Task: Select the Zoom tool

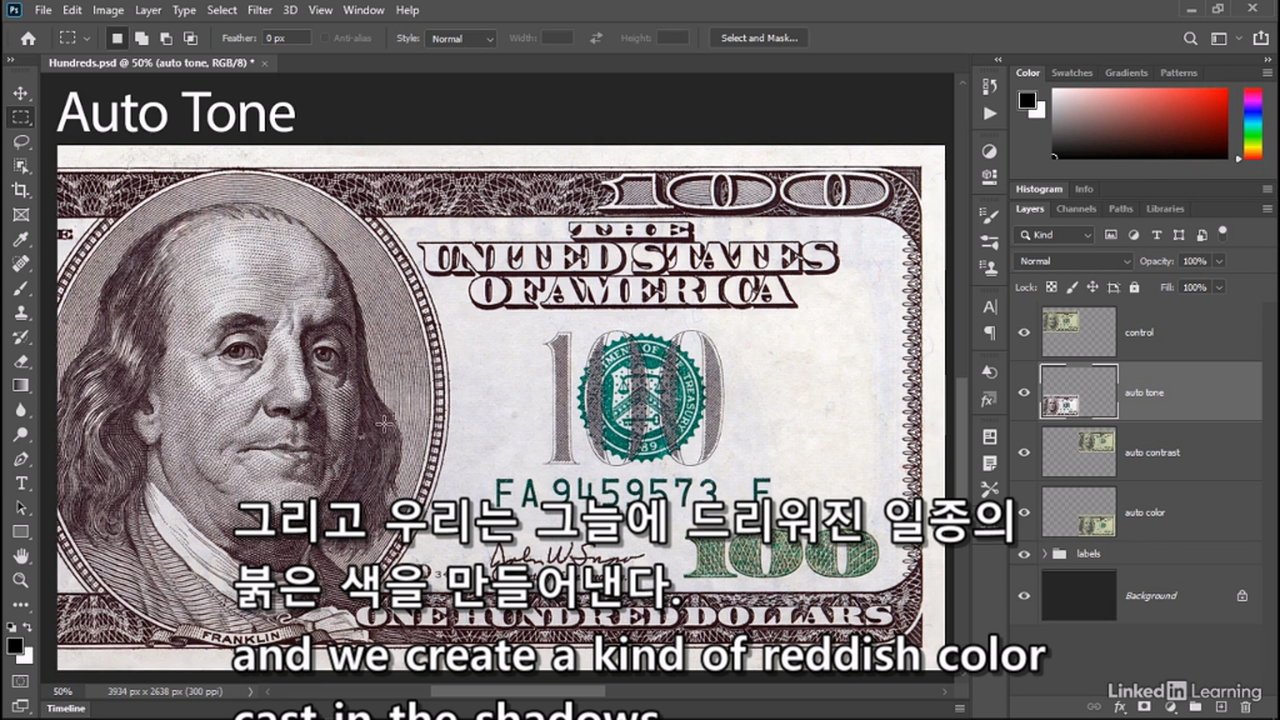Action: tap(21, 580)
